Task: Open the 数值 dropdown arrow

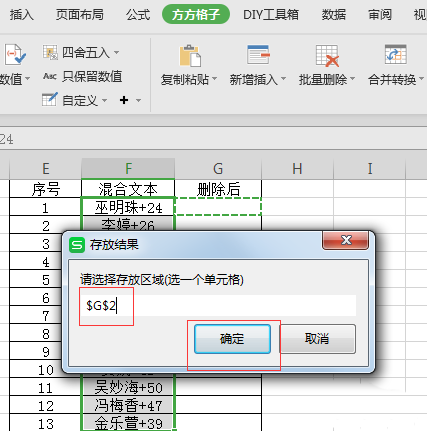Action: pyautogui.click(x=27, y=79)
